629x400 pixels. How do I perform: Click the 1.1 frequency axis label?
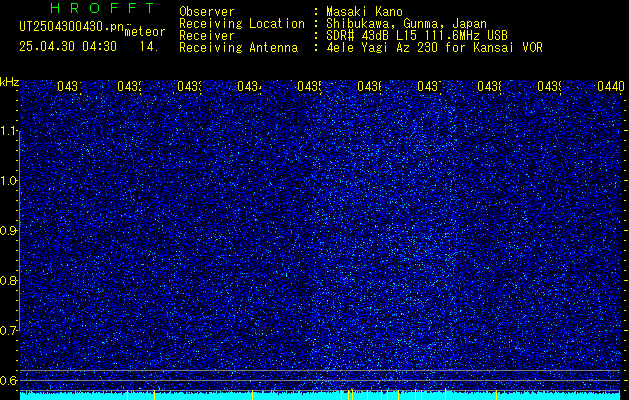[9, 130]
